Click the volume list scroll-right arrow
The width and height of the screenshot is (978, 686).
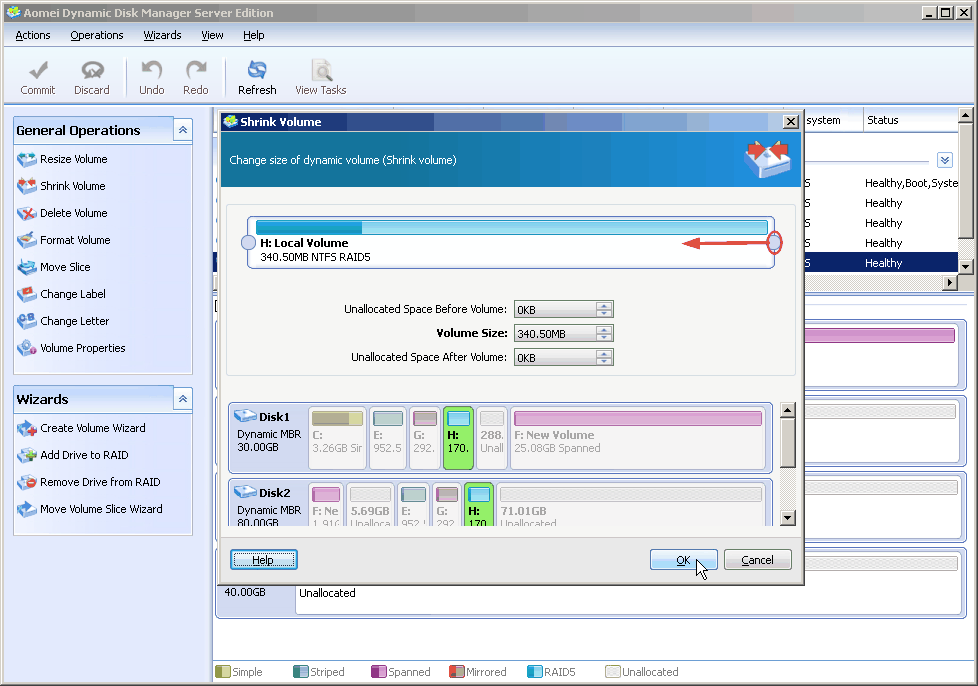(x=949, y=283)
